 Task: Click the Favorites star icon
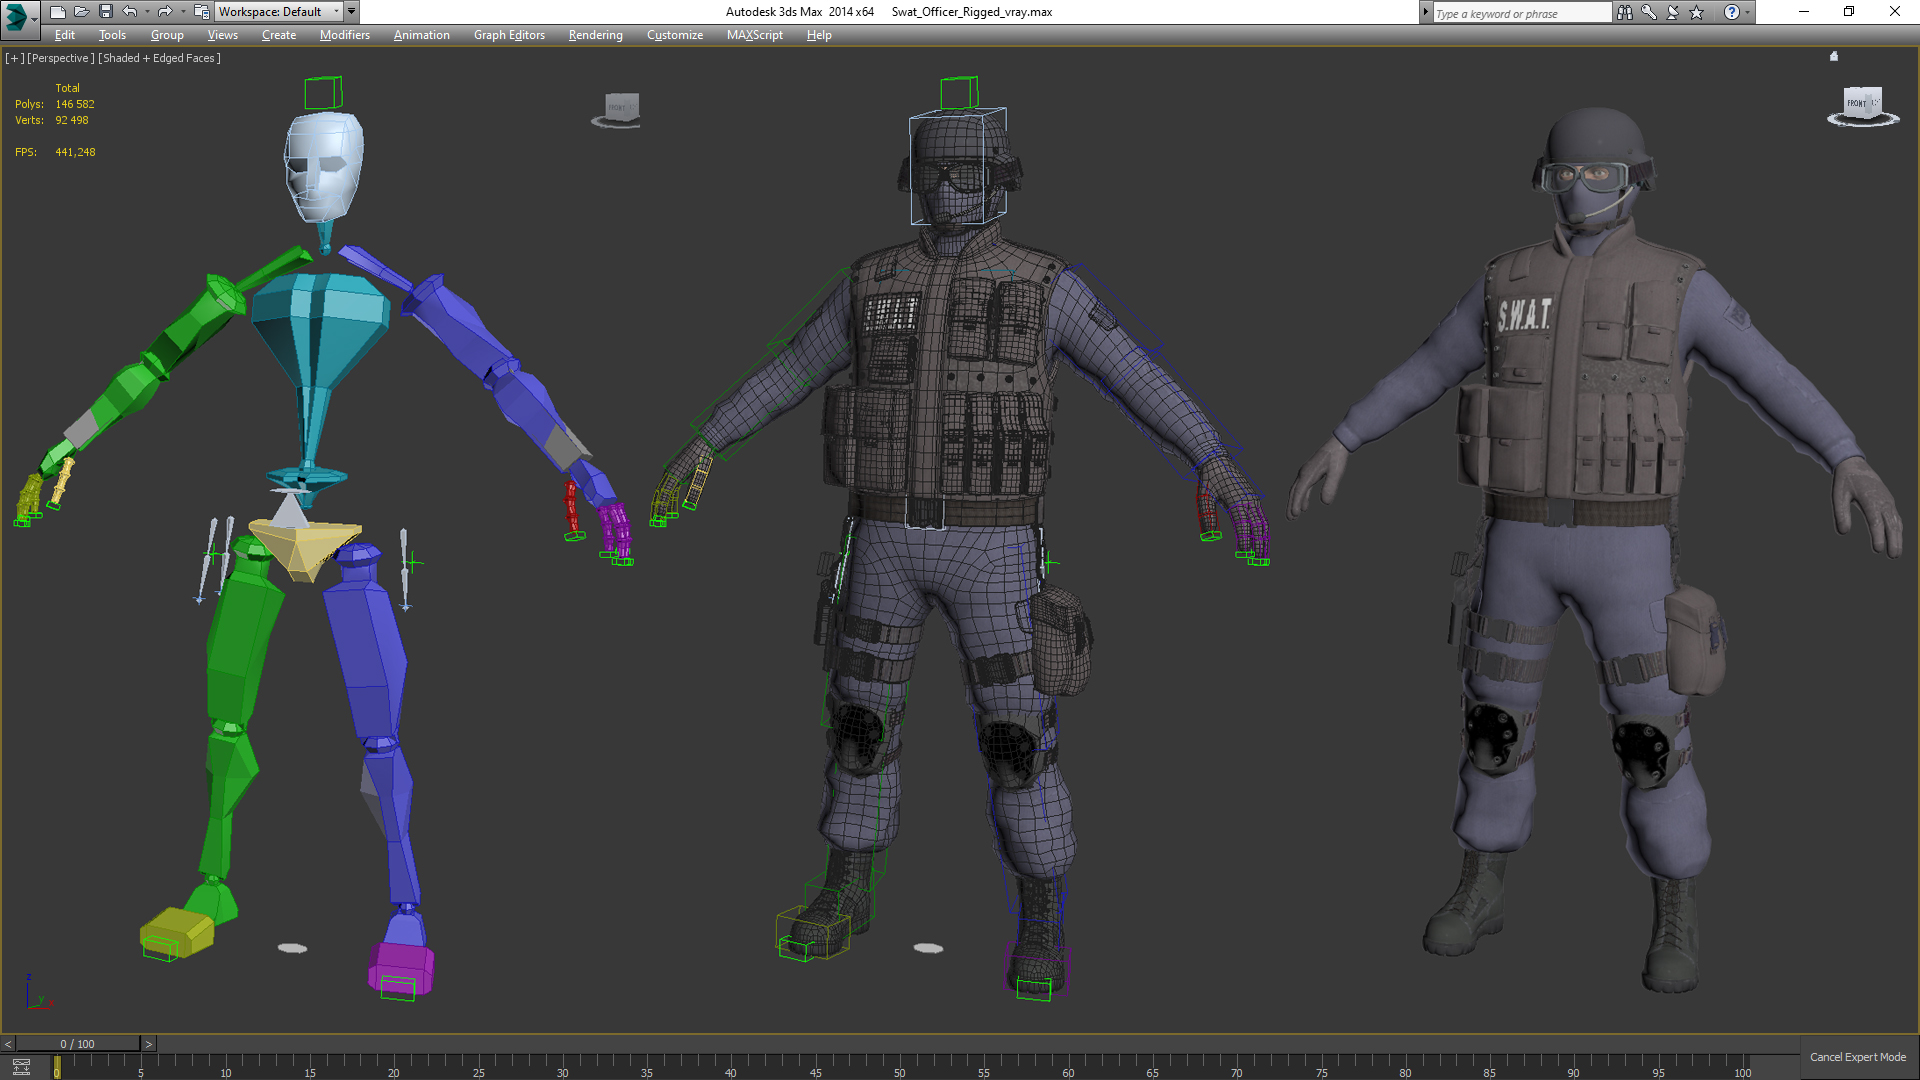pyautogui.click(x=1696, y=12)
